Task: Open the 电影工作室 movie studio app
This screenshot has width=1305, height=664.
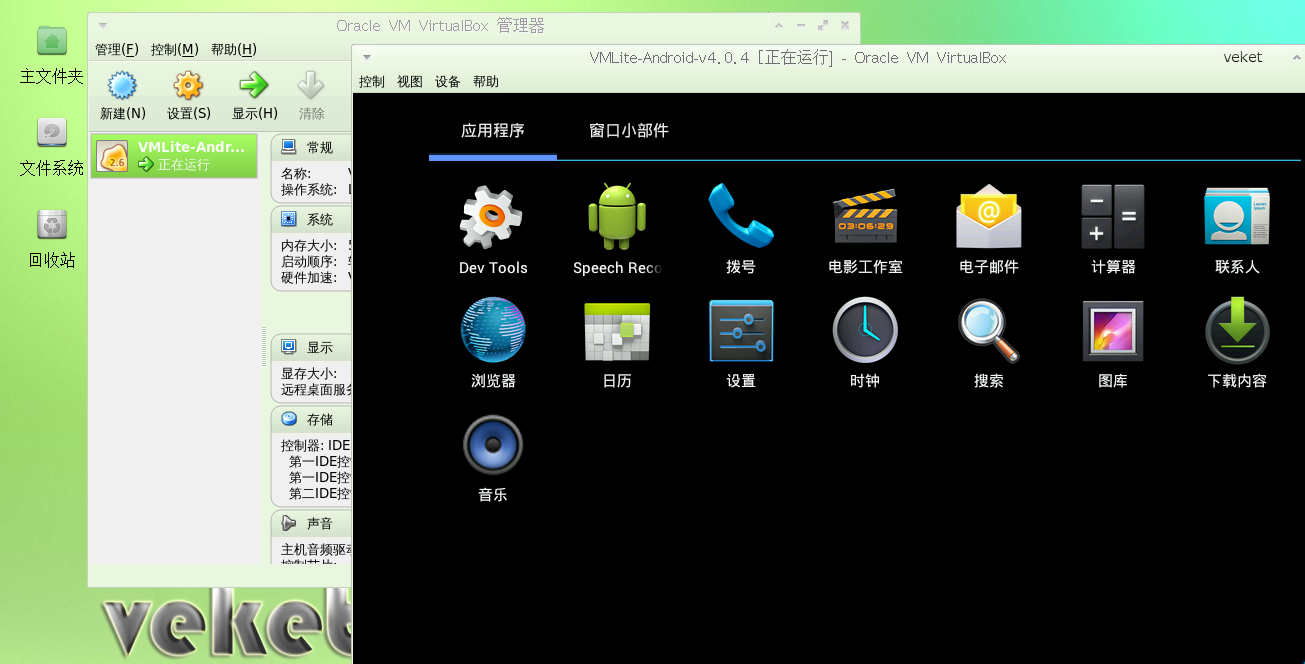Action: click(x=865, y=229)
